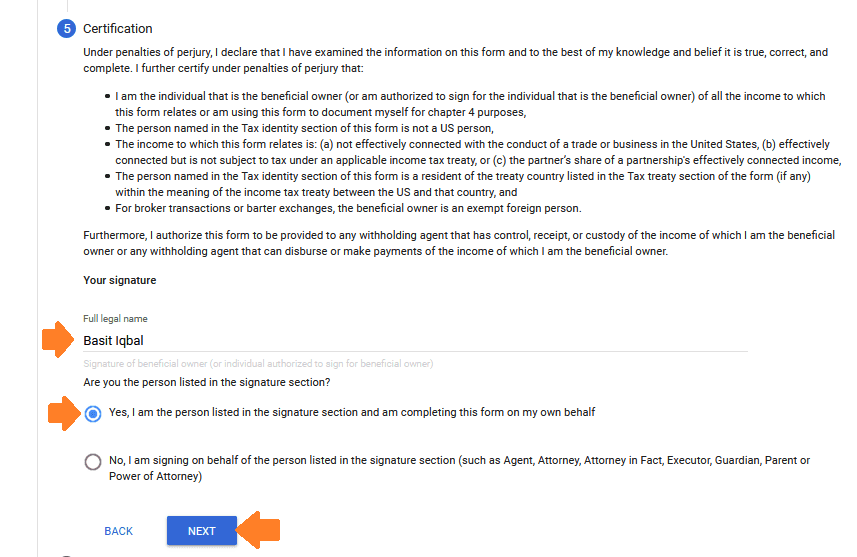The height and width of the screenshot is (557, 857).
Task: Click the "Furthermore, I authorize this form" paragraph
Action: [459, 243]
